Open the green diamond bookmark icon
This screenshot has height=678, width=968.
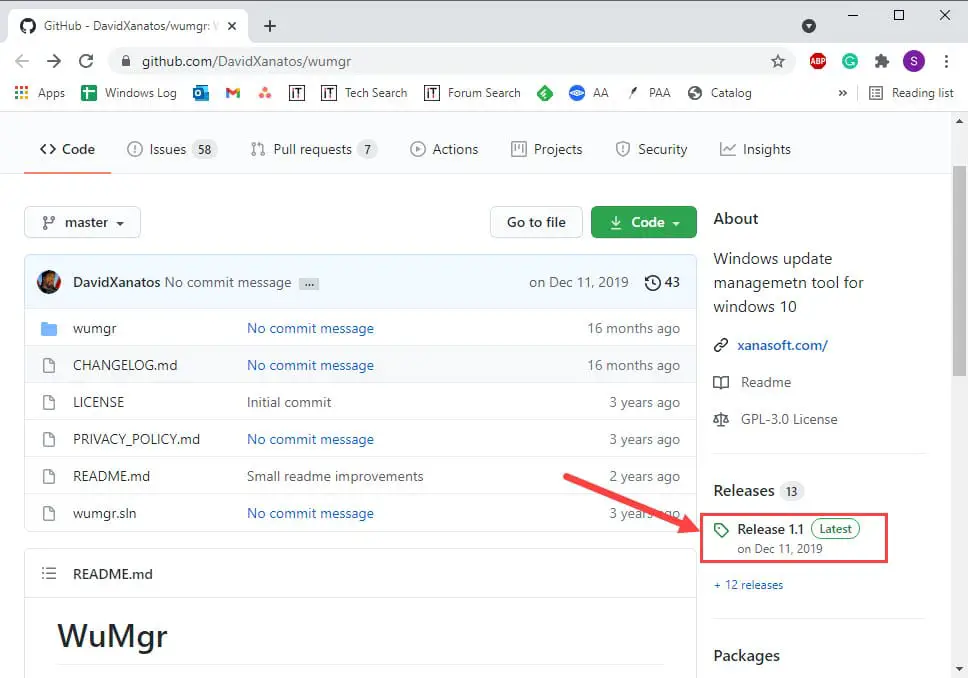544,93
